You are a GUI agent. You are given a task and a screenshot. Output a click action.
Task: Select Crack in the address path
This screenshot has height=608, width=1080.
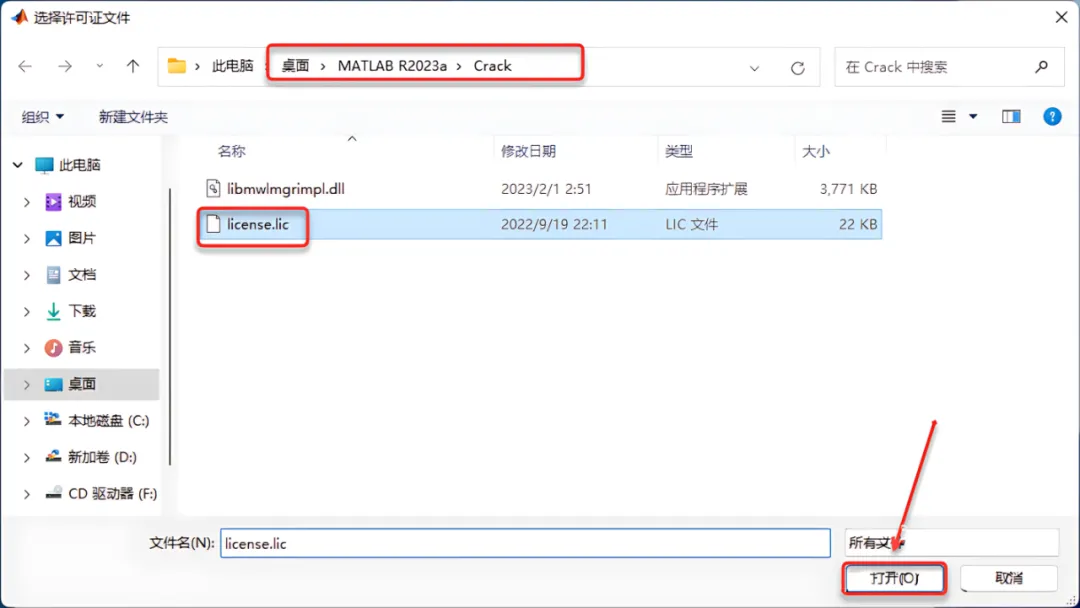click(x=492, y=66)
